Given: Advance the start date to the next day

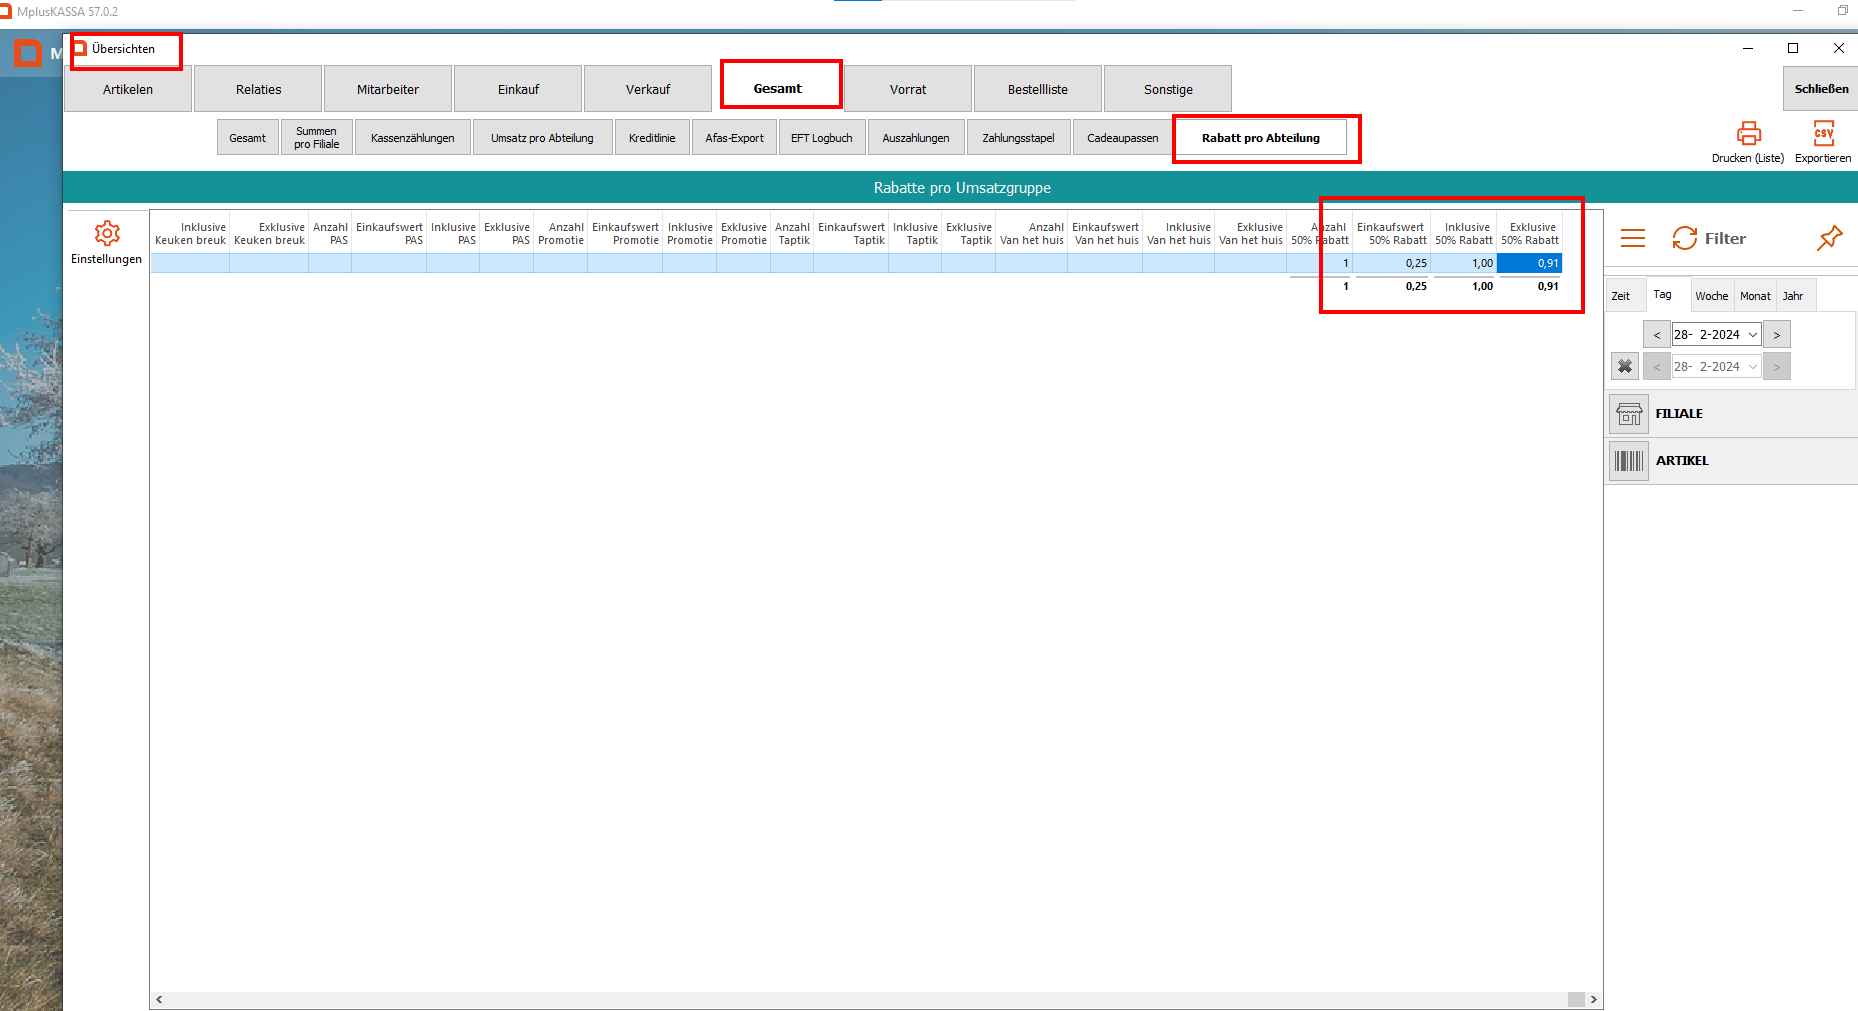Looking at the screenshot, I should coord(1777,335).
